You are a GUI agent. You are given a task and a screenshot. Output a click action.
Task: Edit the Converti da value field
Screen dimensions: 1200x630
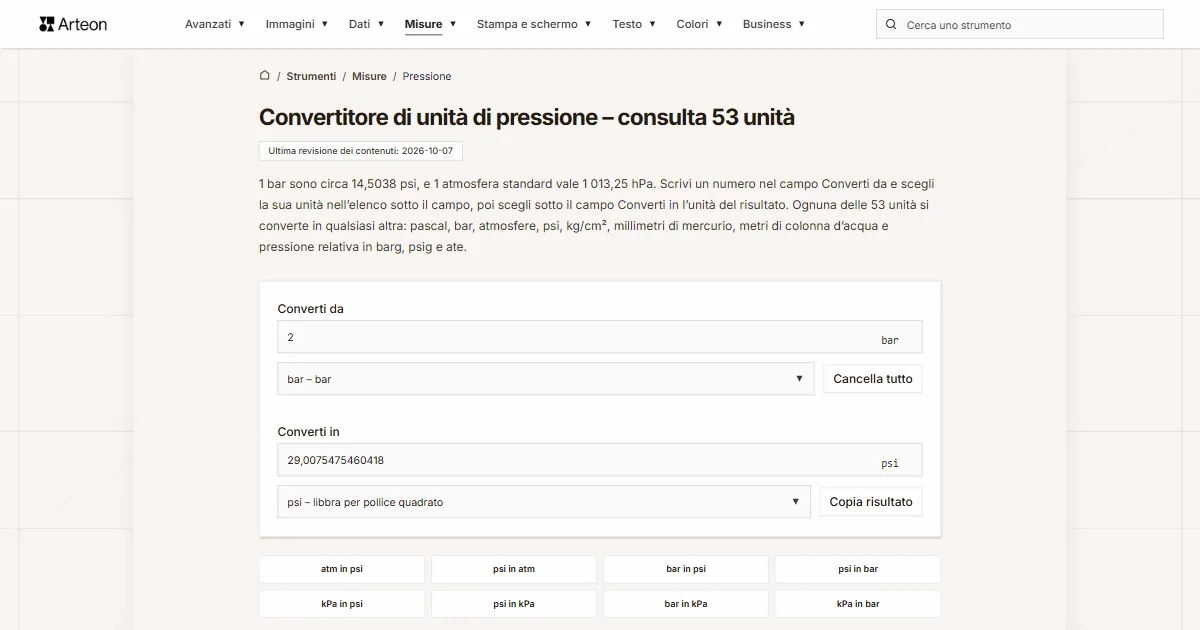pyautogui.click(x=600, y=337)
